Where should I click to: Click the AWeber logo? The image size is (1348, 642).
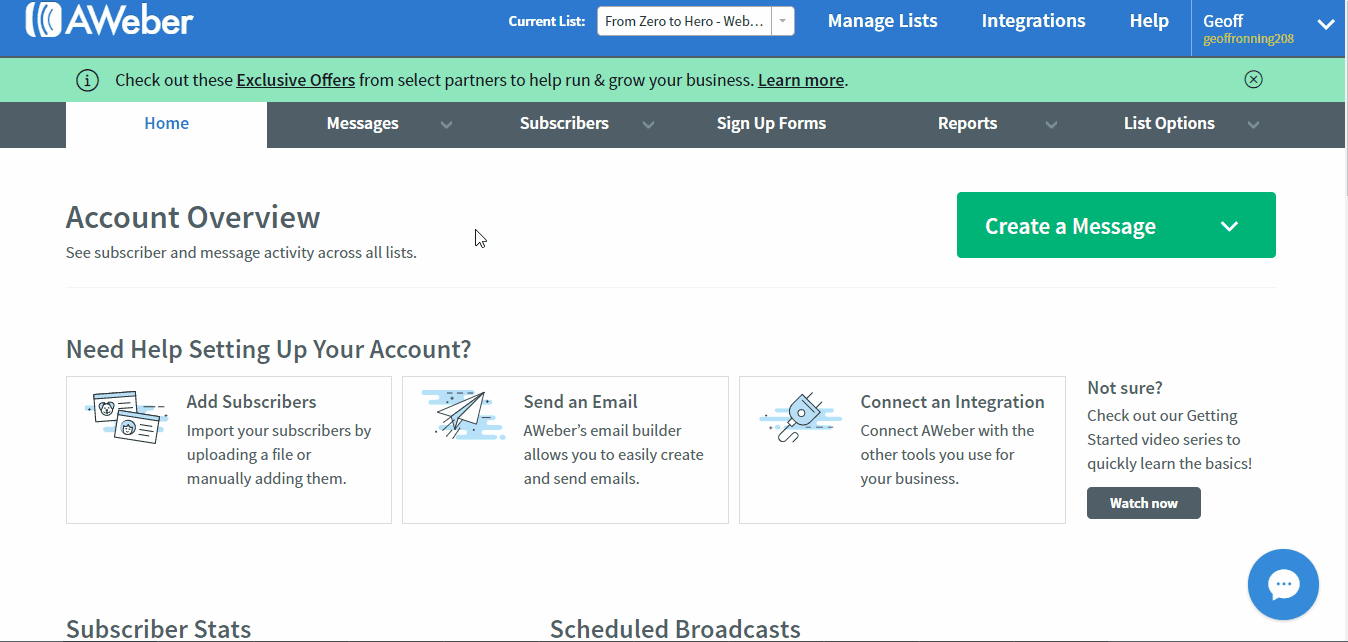(109, 20)
